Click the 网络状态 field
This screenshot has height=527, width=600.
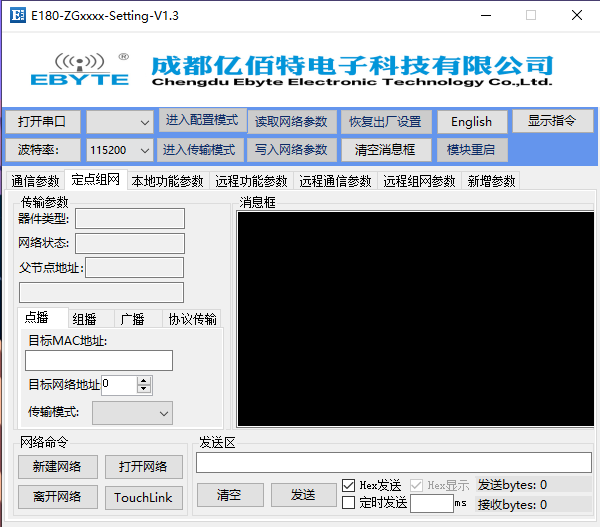tap(130, 243)
